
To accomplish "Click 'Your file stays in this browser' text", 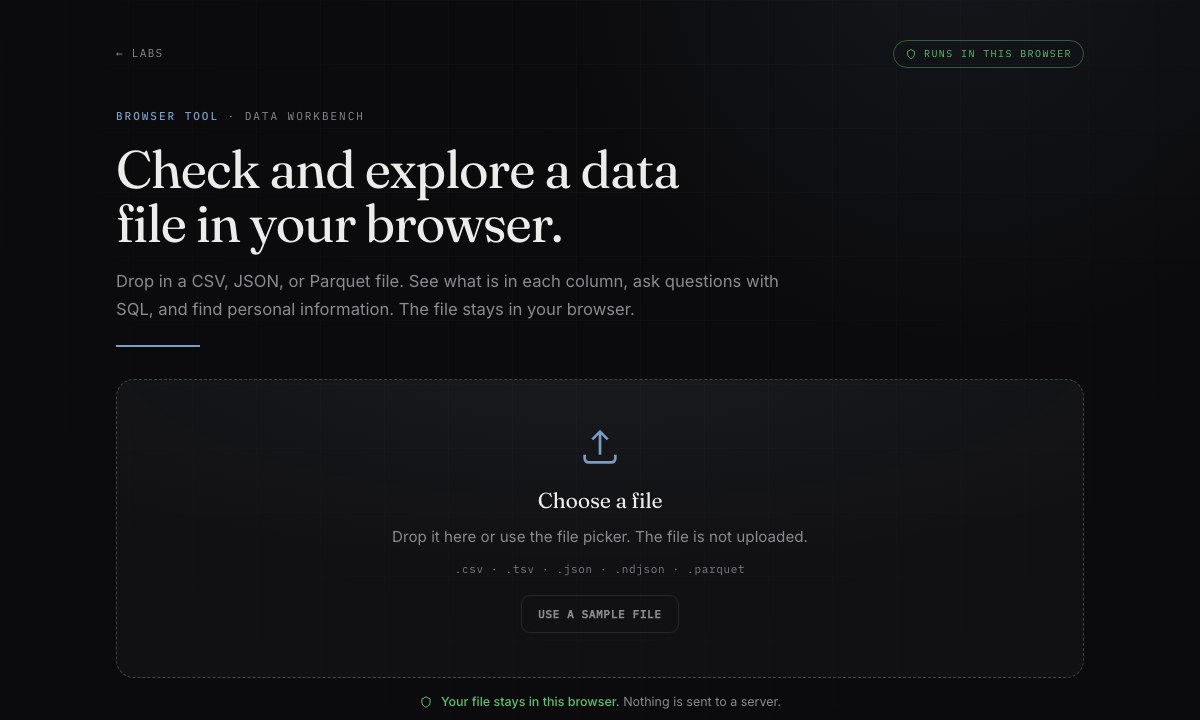I will [530, 702].
